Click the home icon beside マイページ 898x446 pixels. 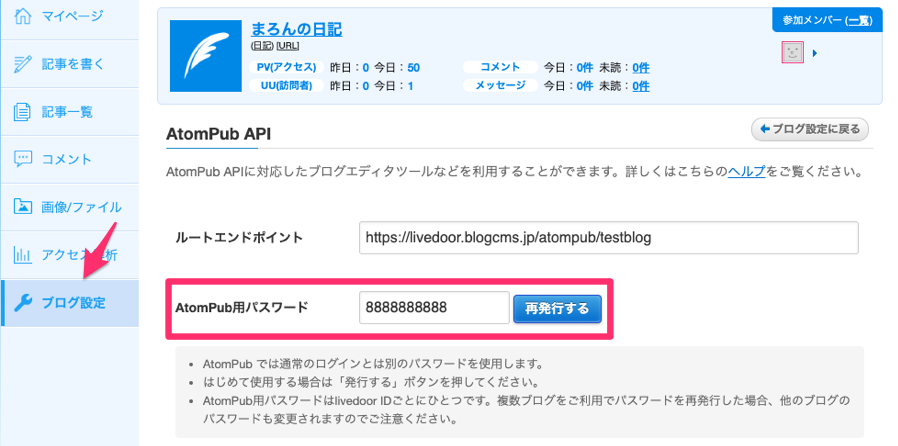22,15
